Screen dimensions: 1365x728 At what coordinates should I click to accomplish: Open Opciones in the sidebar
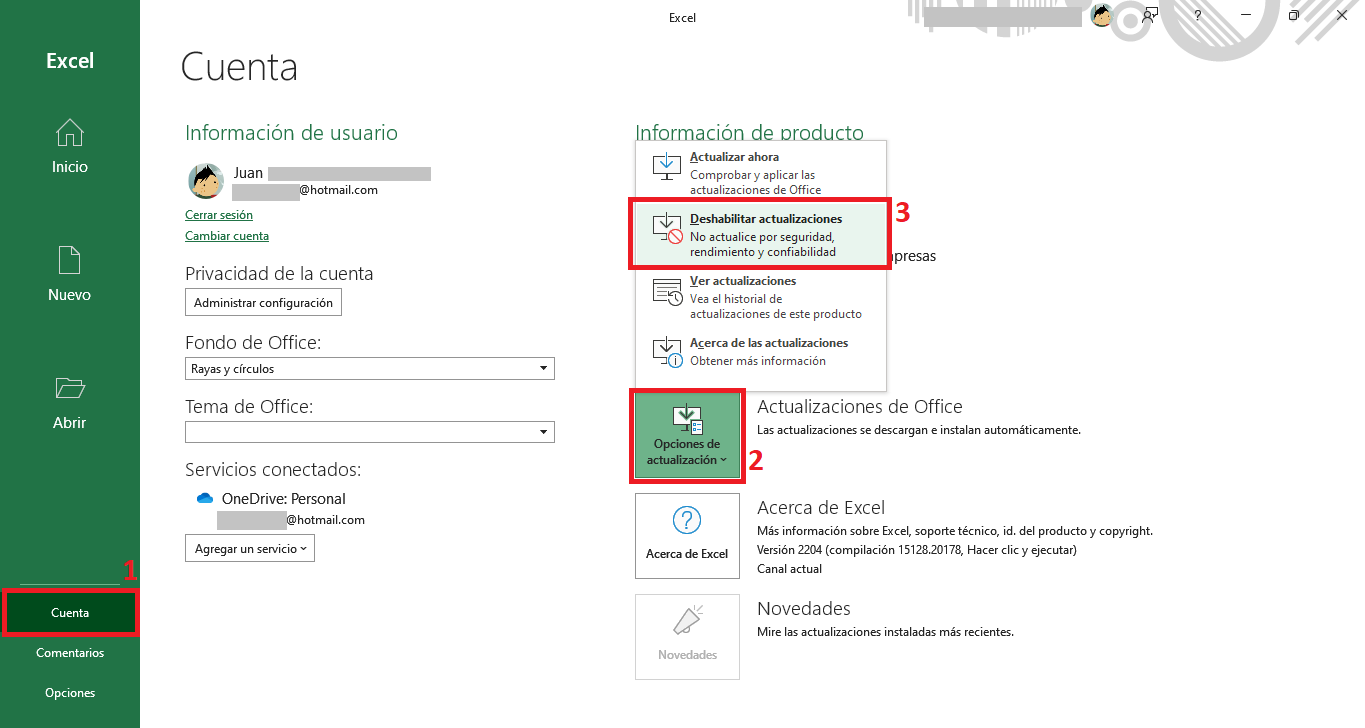[70, 693]
